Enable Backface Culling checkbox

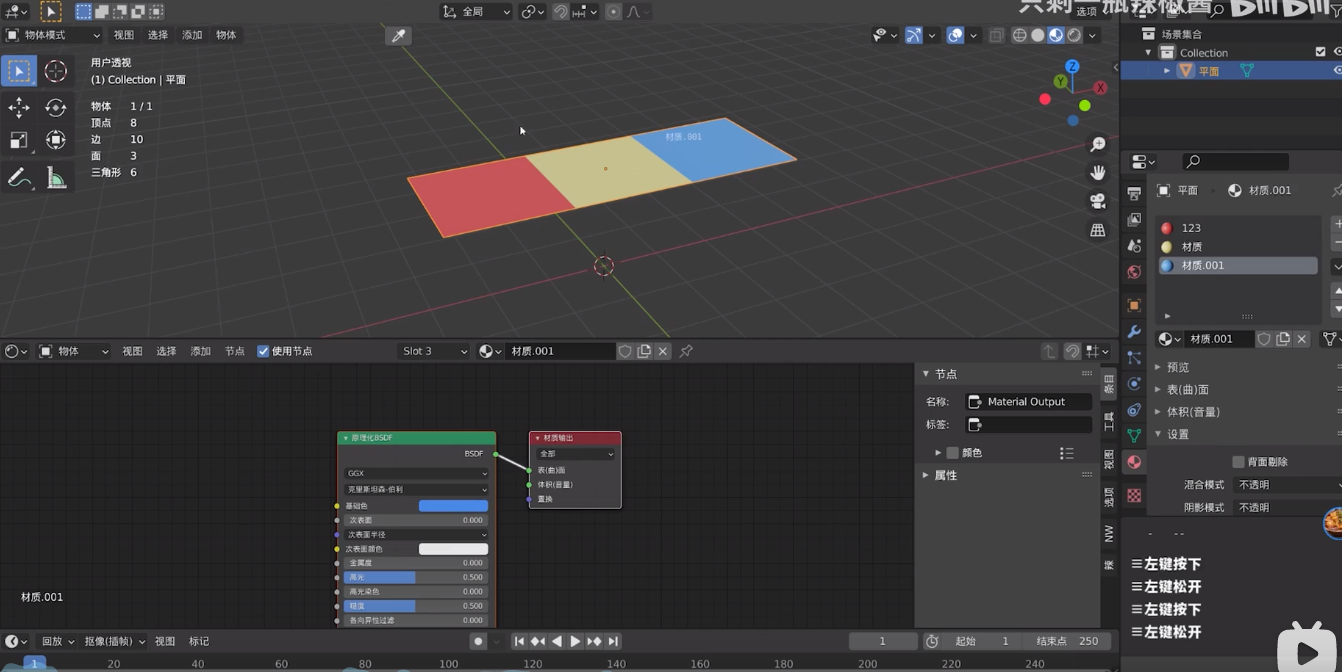[1238, 462]
